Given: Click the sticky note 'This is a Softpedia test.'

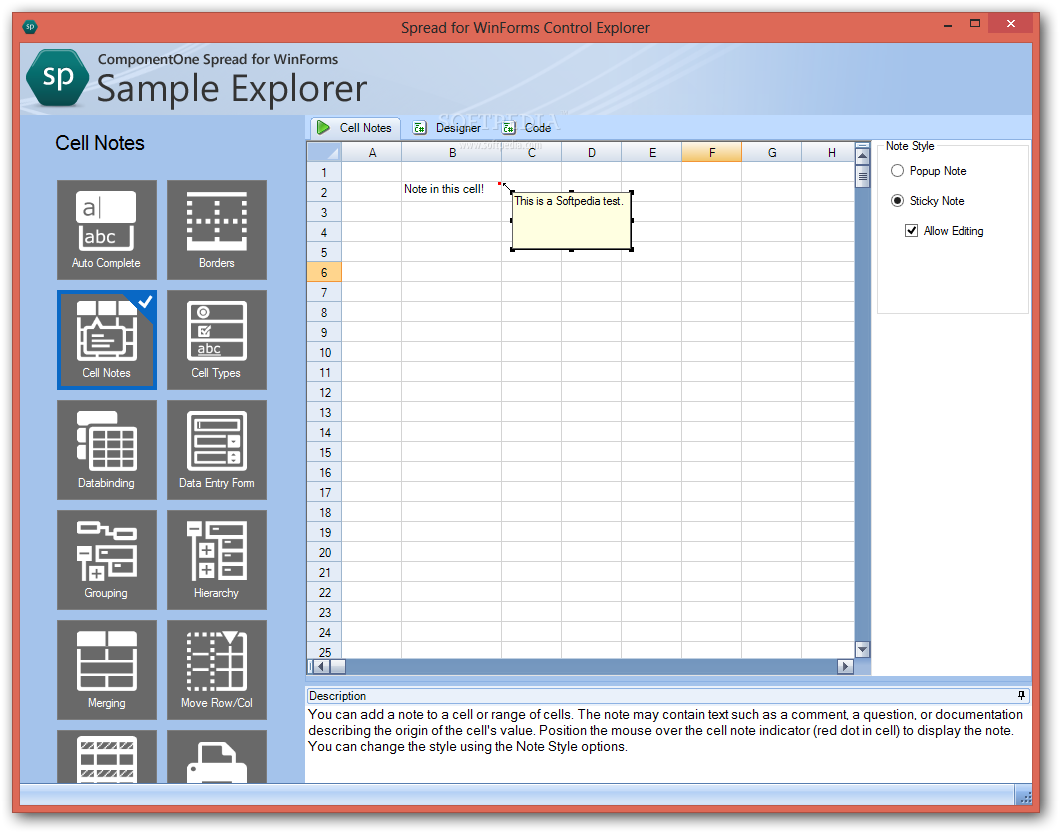Looking at the screenshot, I should [x=572, y=221].
